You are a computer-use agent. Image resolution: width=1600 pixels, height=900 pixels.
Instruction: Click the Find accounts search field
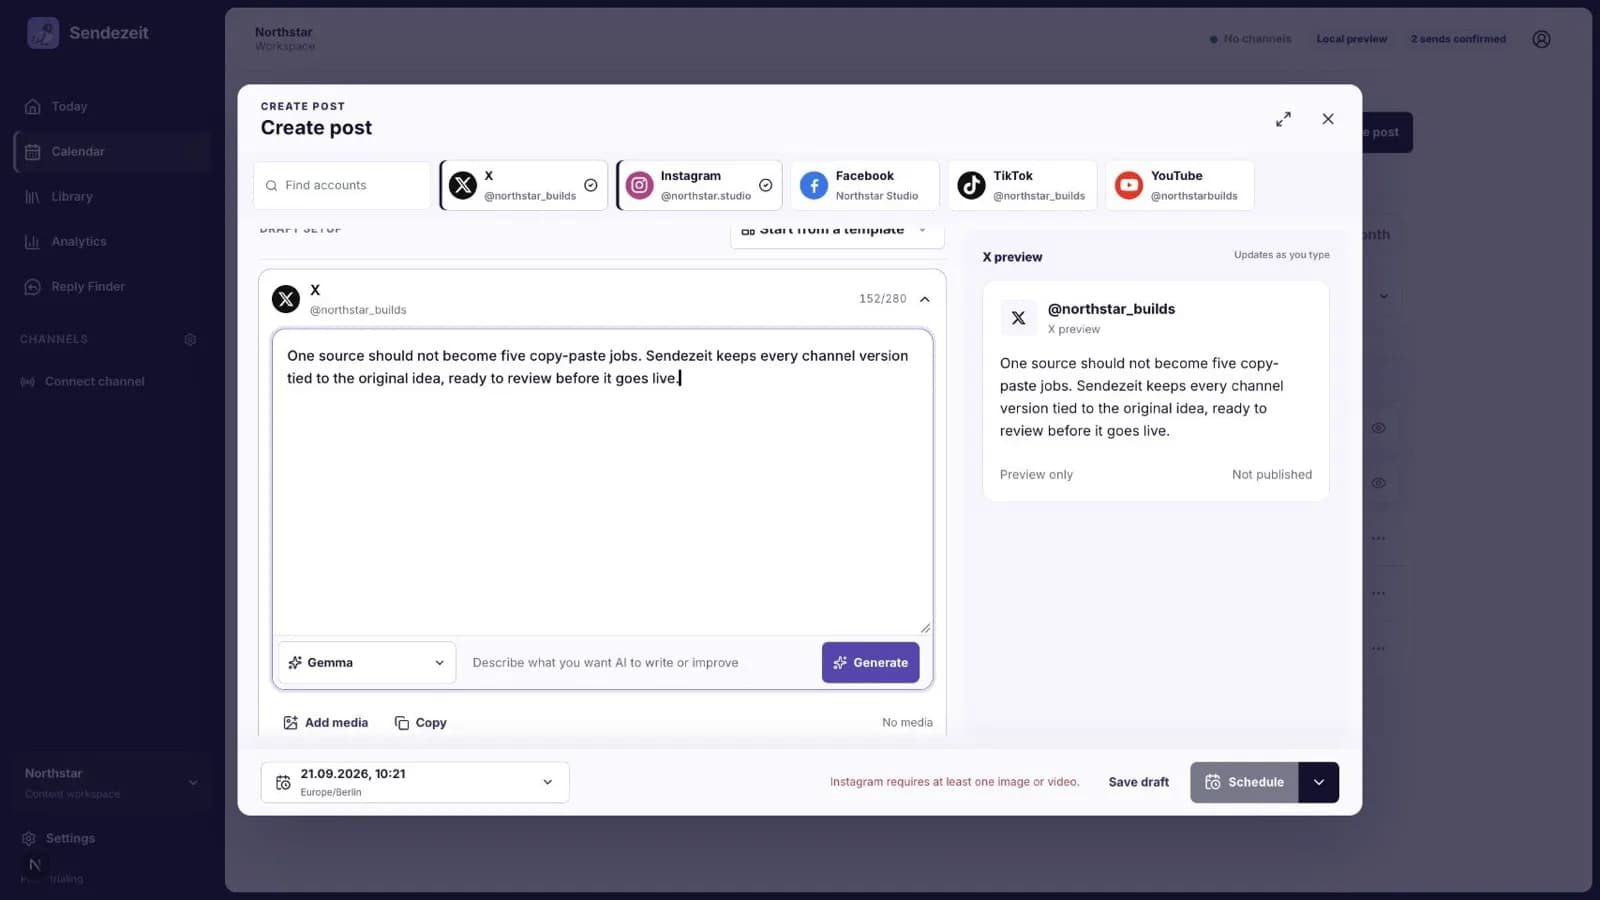click(x=342, y=185)
